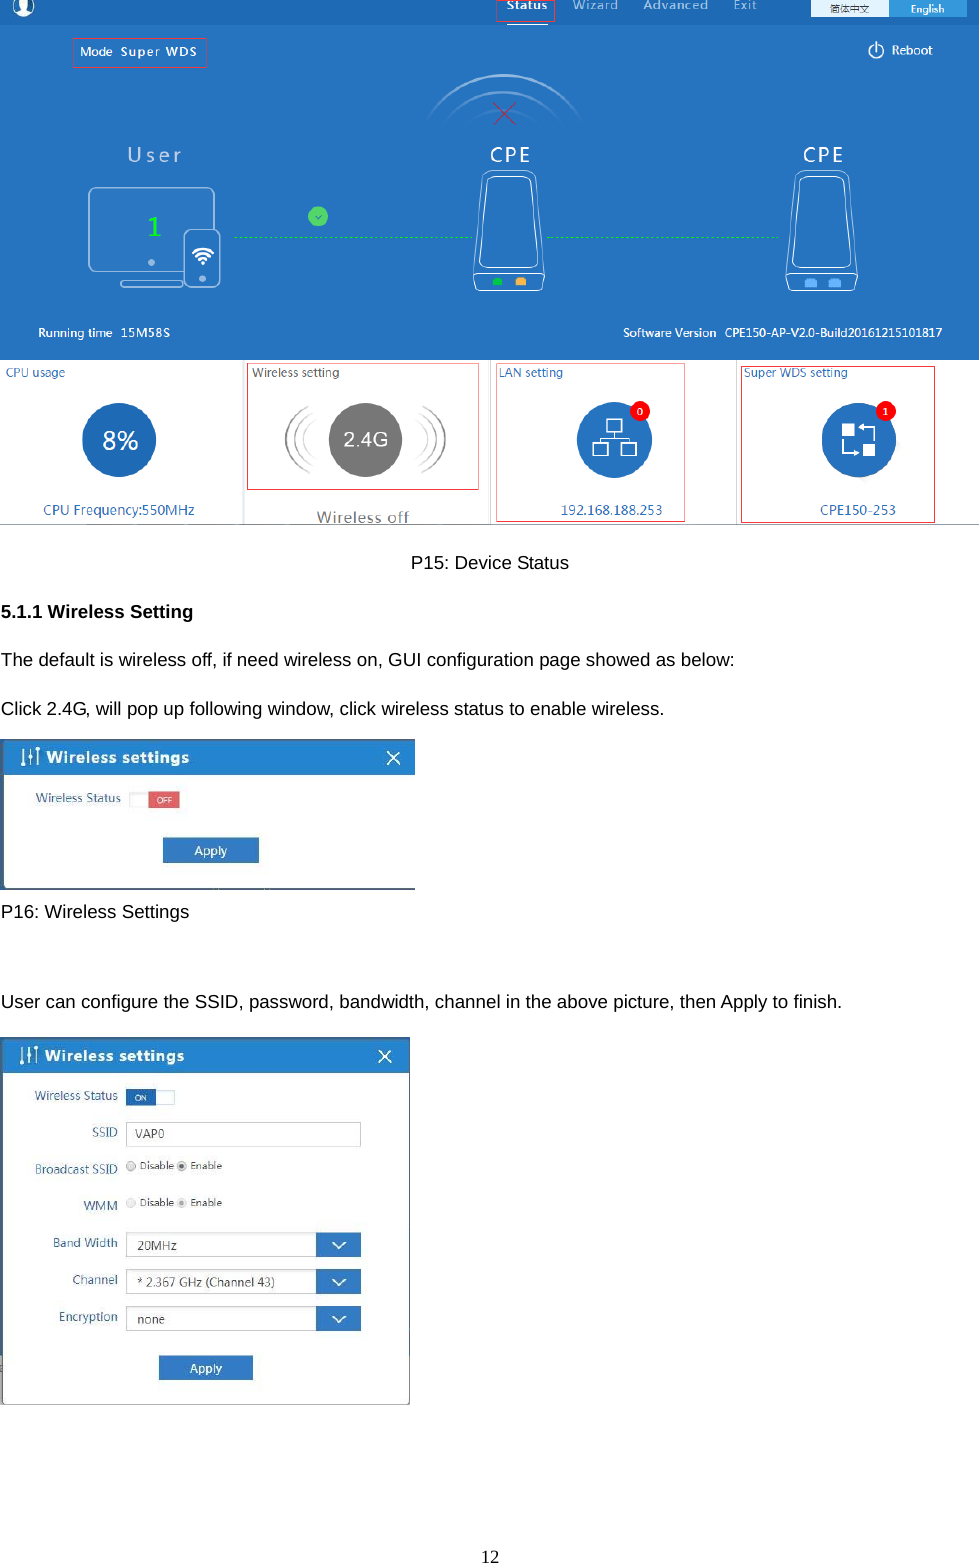Open the Channel 2.367 GHz dropdown
The height and width of the screenshot is (1563, 979).
(x=243, y=1282)
